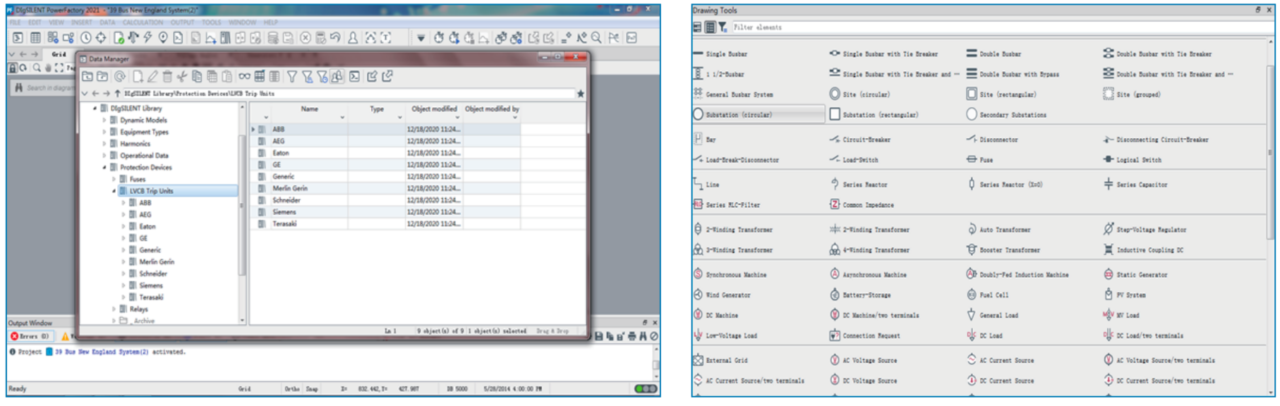Image resolution: width=1280 pixels, height=406 pixels.
Task: Toggle Ortho in the status bar
Action: pyautogui.click(x=292, y=388)
